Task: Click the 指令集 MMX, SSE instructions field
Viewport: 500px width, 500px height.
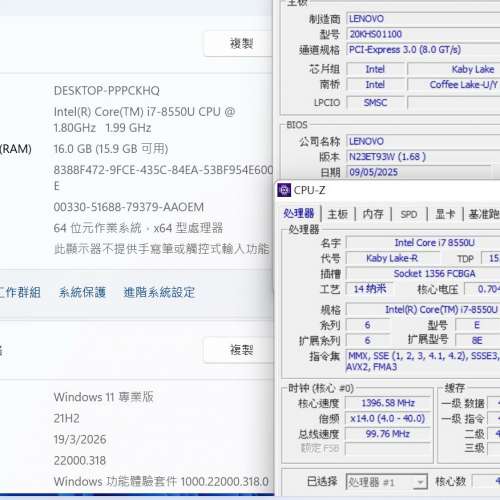Action: coord(423,361)
